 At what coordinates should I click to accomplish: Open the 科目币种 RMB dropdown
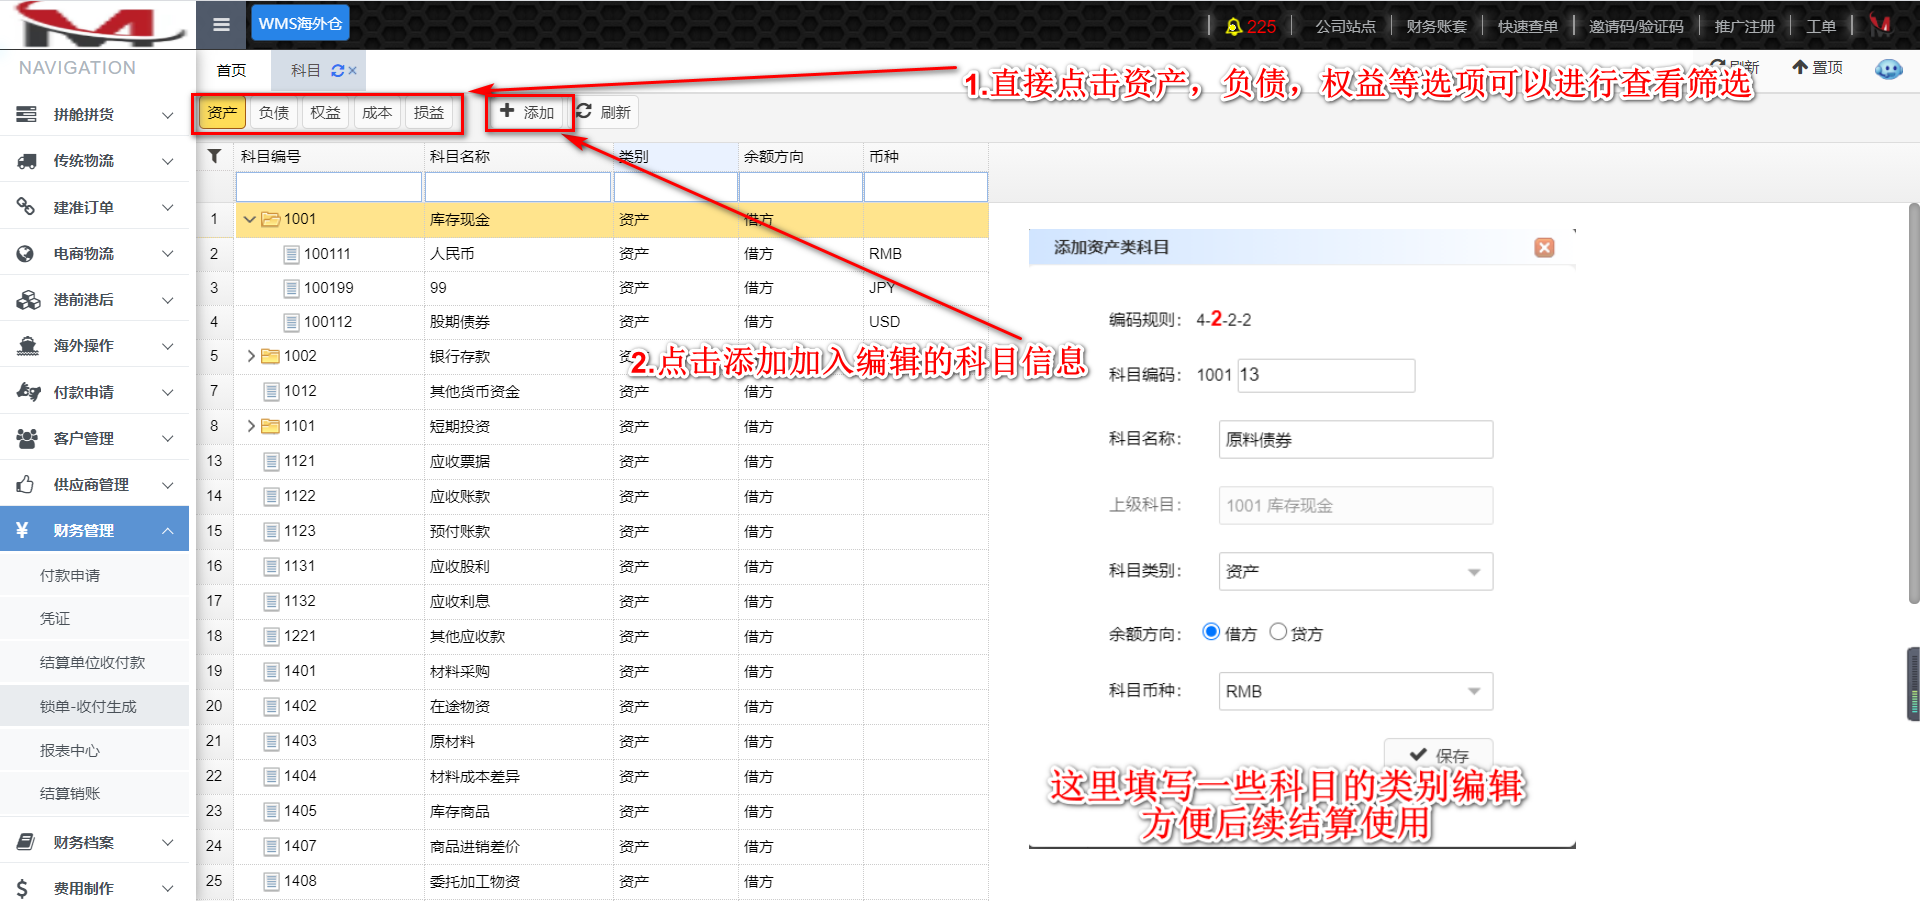point(1355,692)
